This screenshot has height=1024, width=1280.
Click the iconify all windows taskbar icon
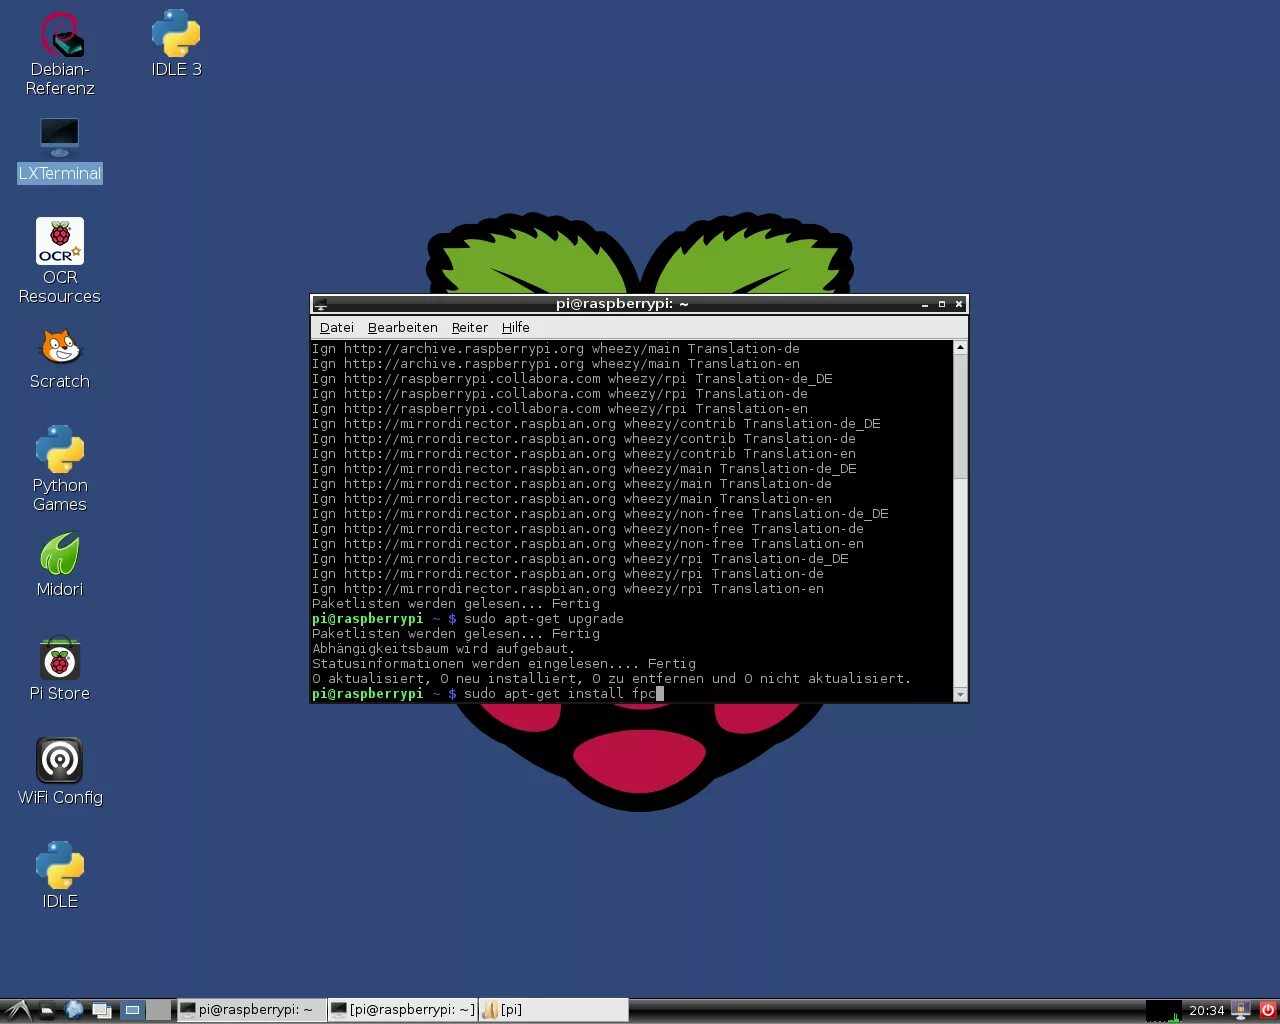click(102, 1010)
